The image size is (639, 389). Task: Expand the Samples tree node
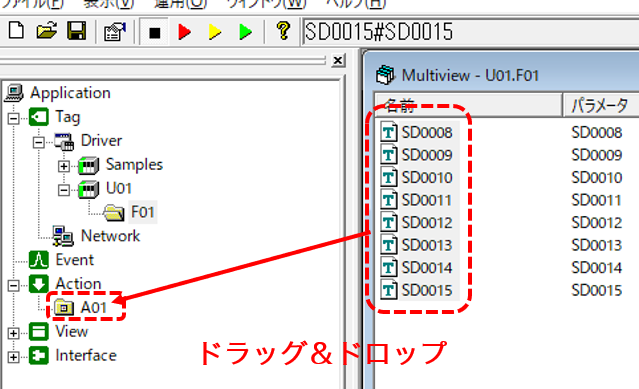click(x=64, y=166)
